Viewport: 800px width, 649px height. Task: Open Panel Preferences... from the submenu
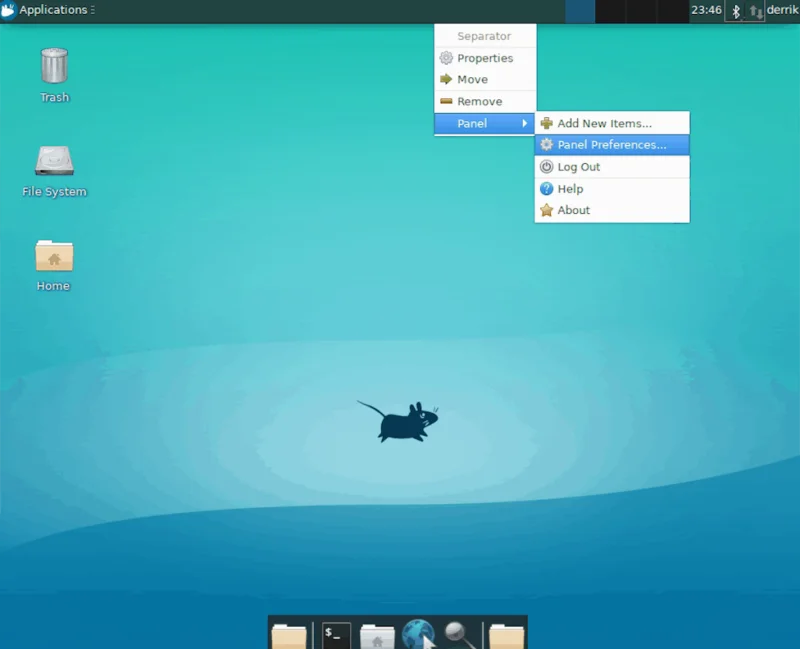point(612,145)
